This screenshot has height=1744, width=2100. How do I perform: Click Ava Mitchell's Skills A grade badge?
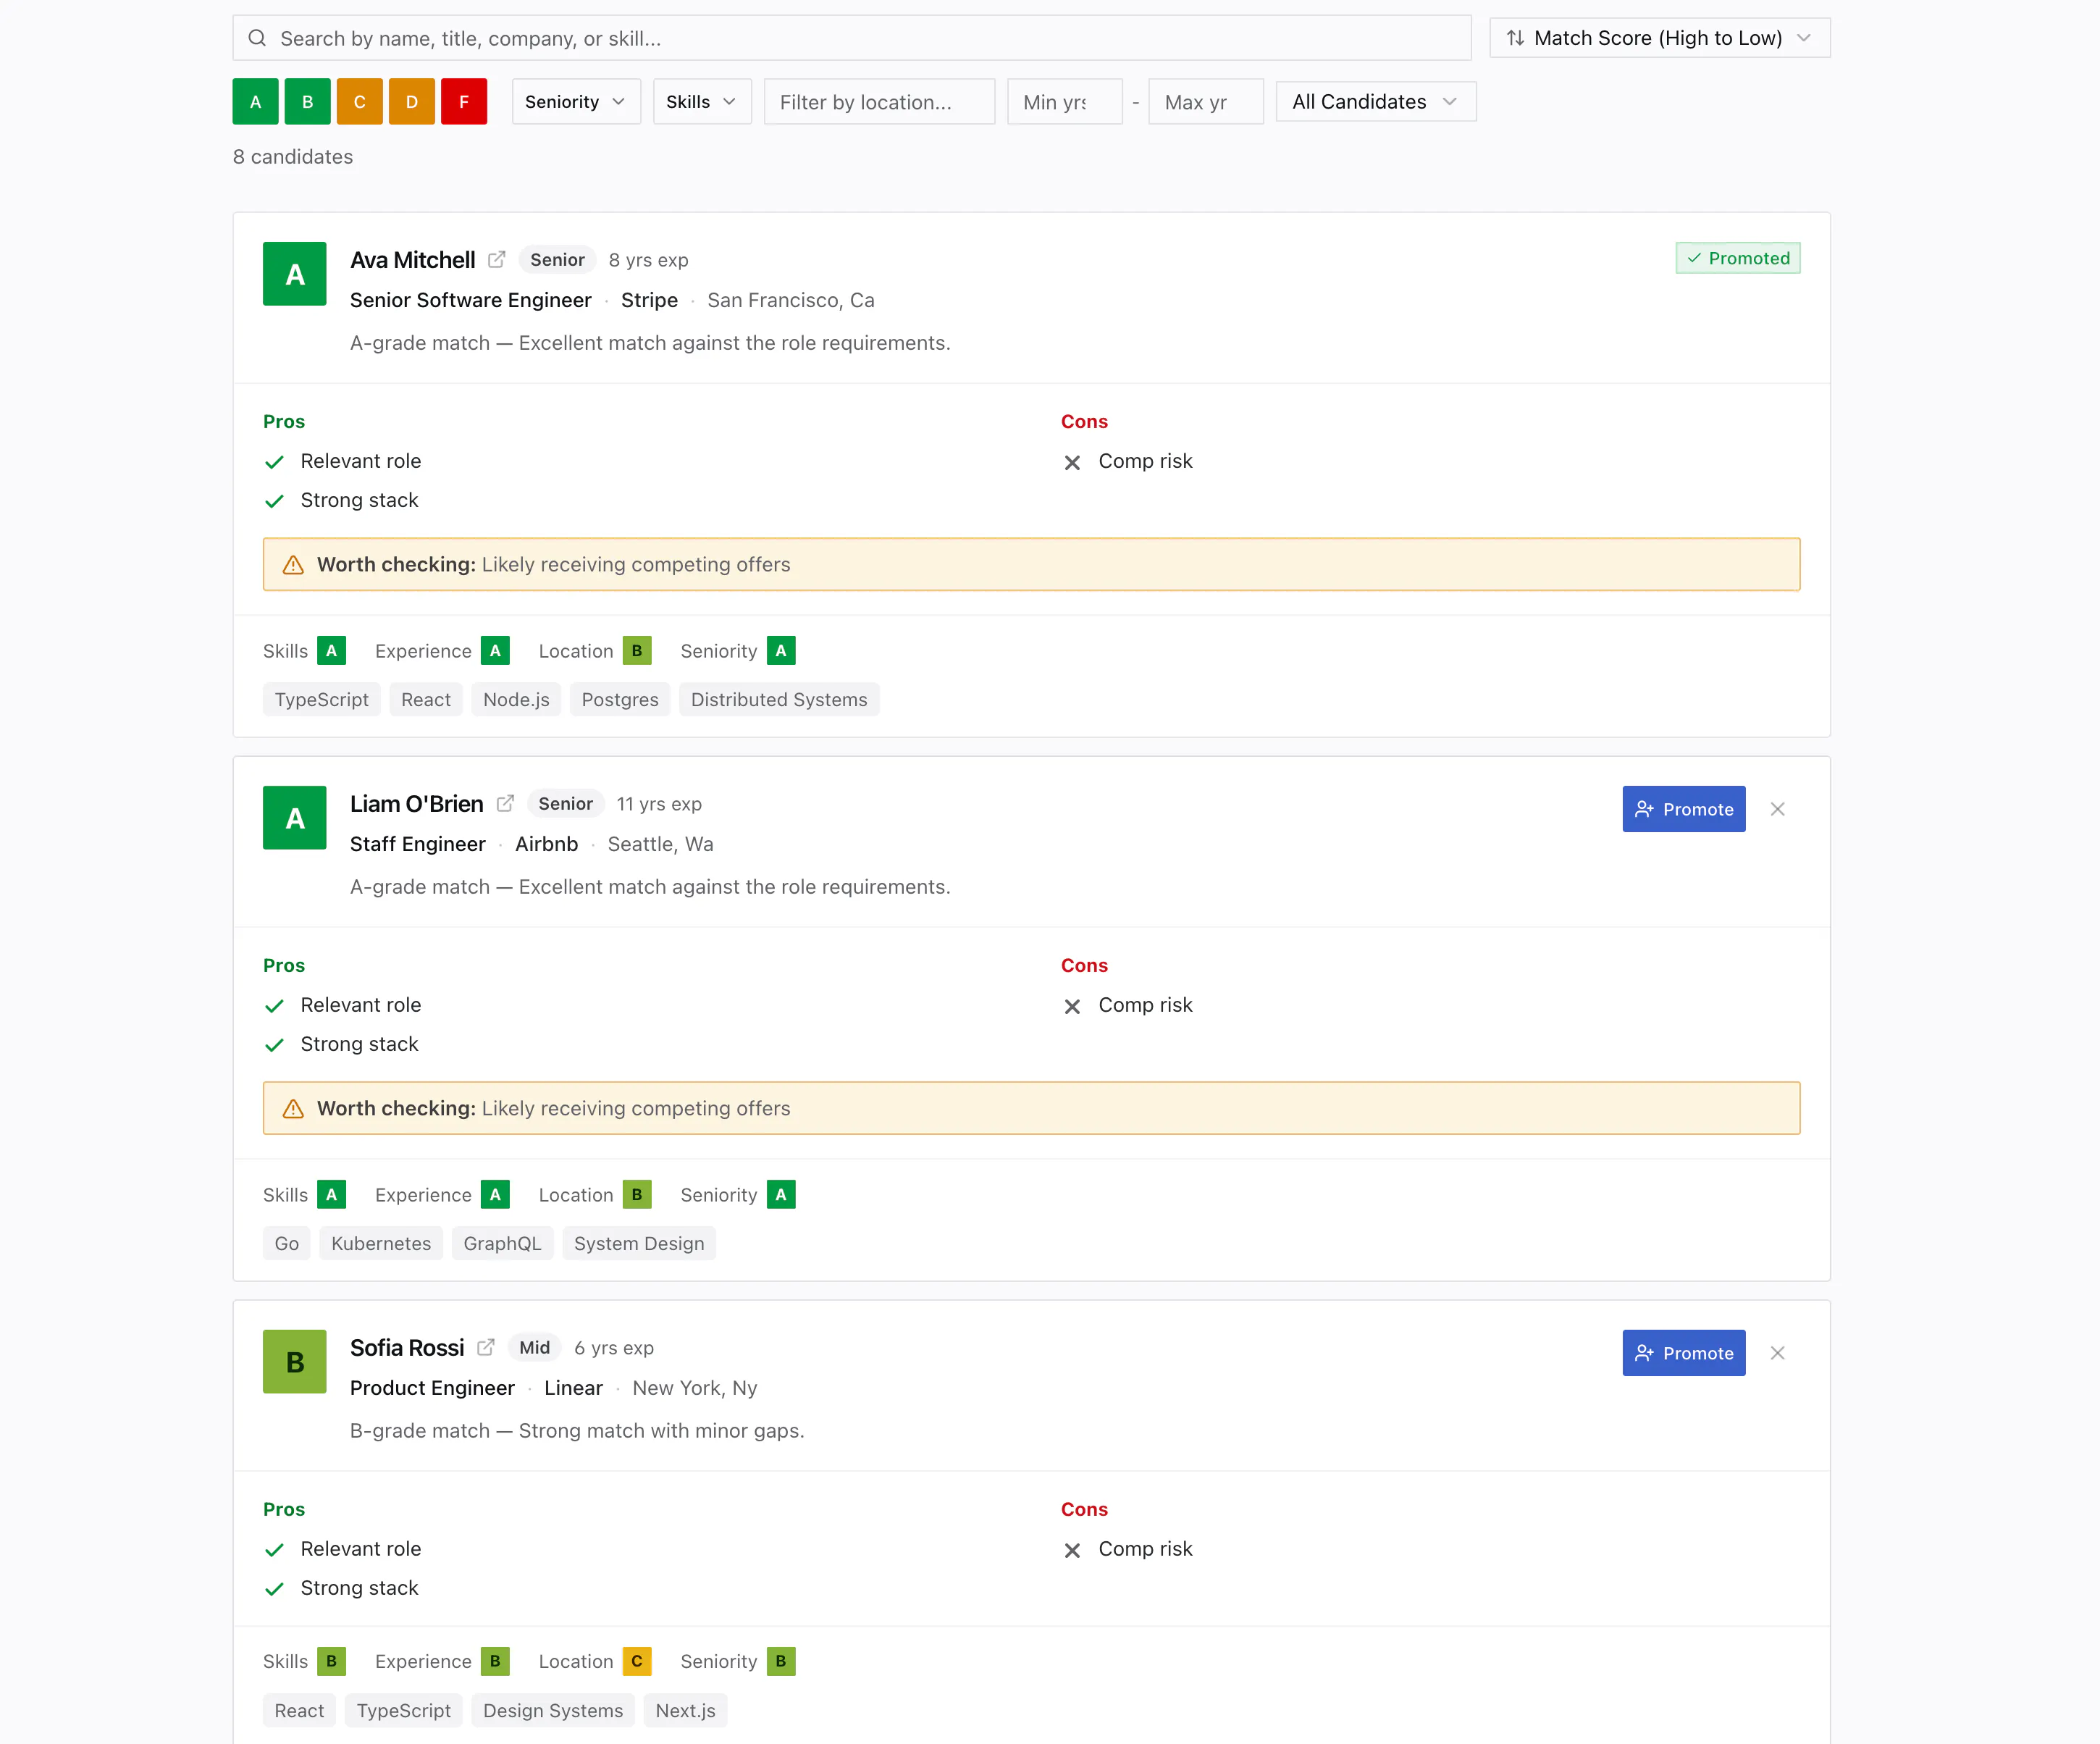[331, 651]
